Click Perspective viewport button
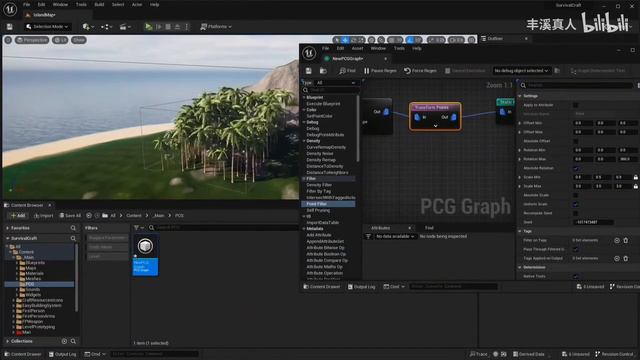The height and width of the screenshot is (360, 640). (32, 40)
